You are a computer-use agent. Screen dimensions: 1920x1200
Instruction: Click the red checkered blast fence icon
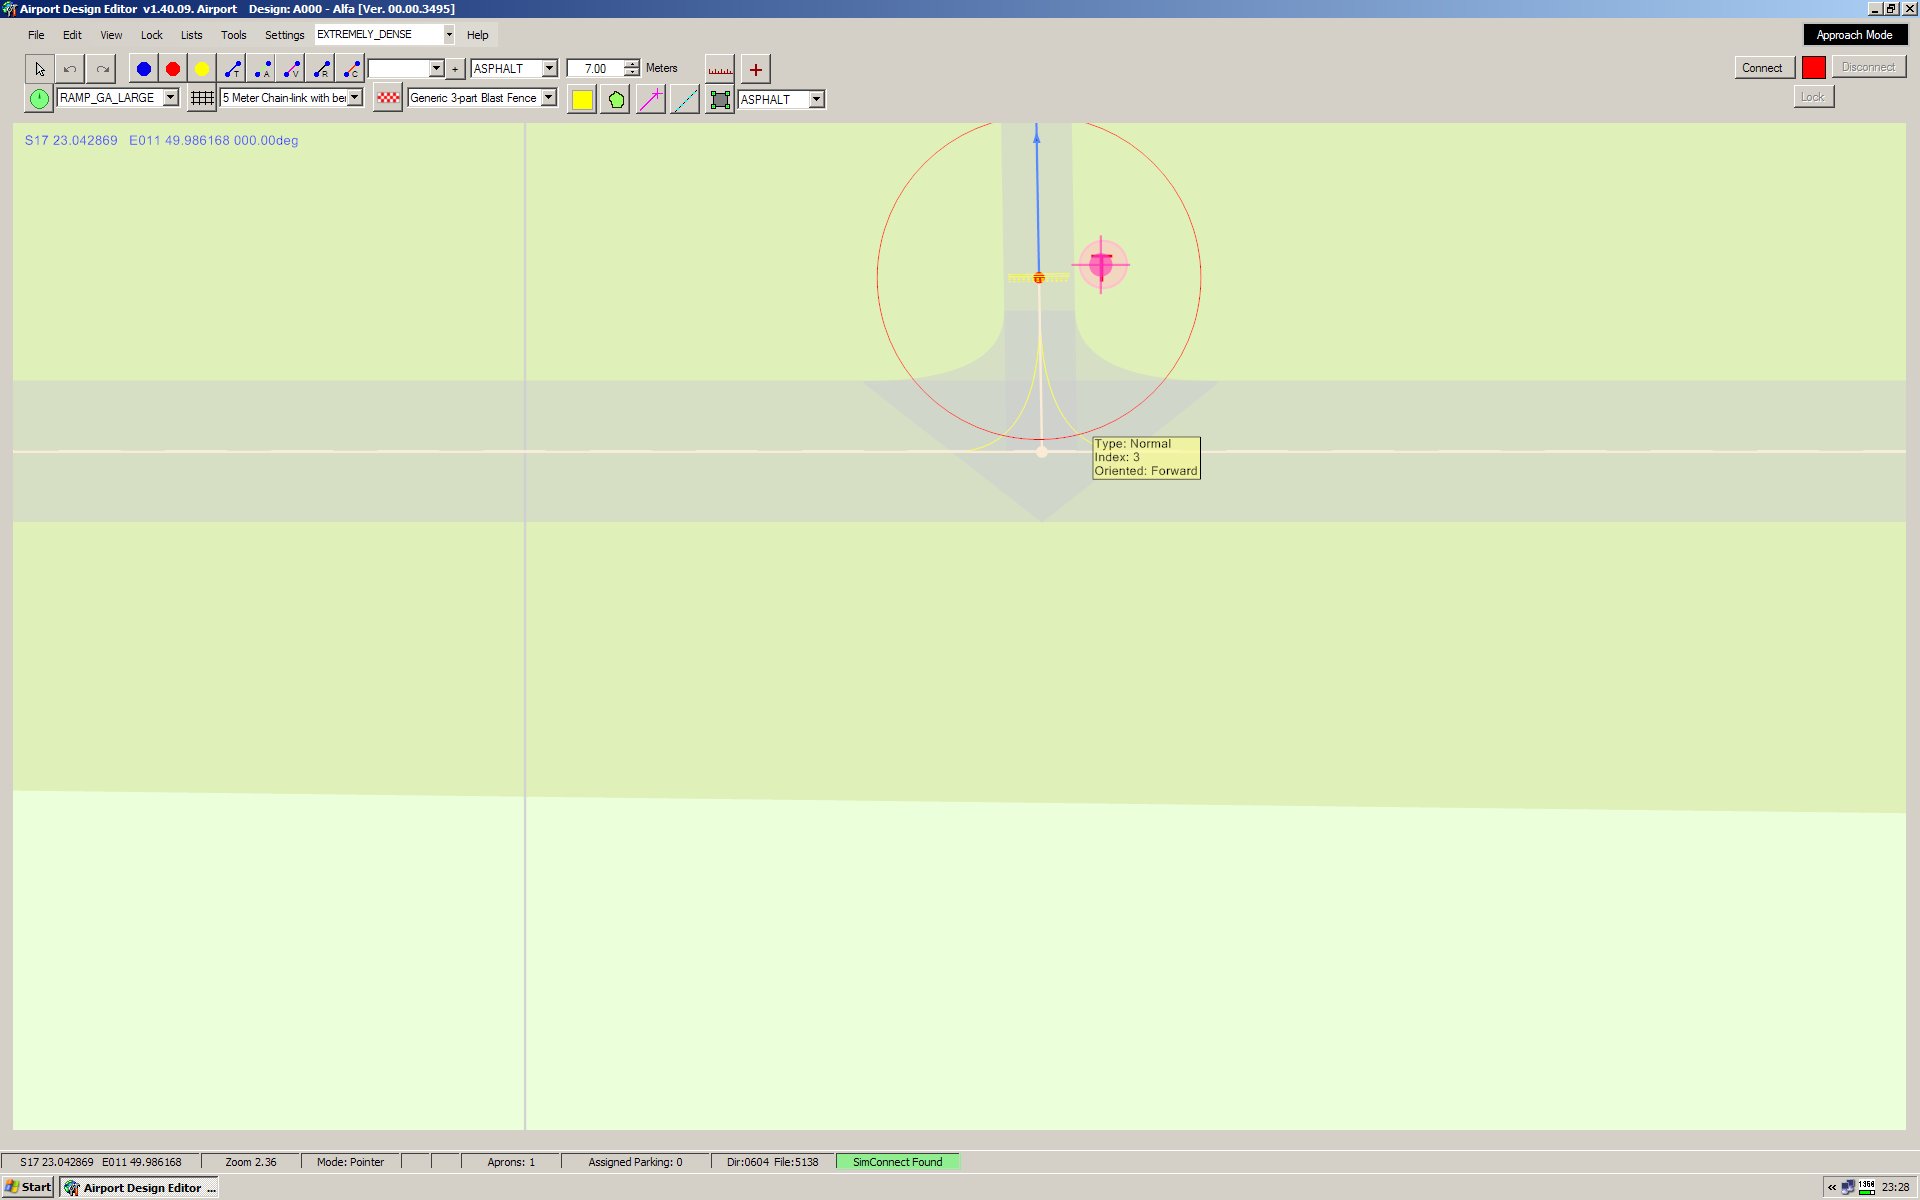tap(388, 98)
